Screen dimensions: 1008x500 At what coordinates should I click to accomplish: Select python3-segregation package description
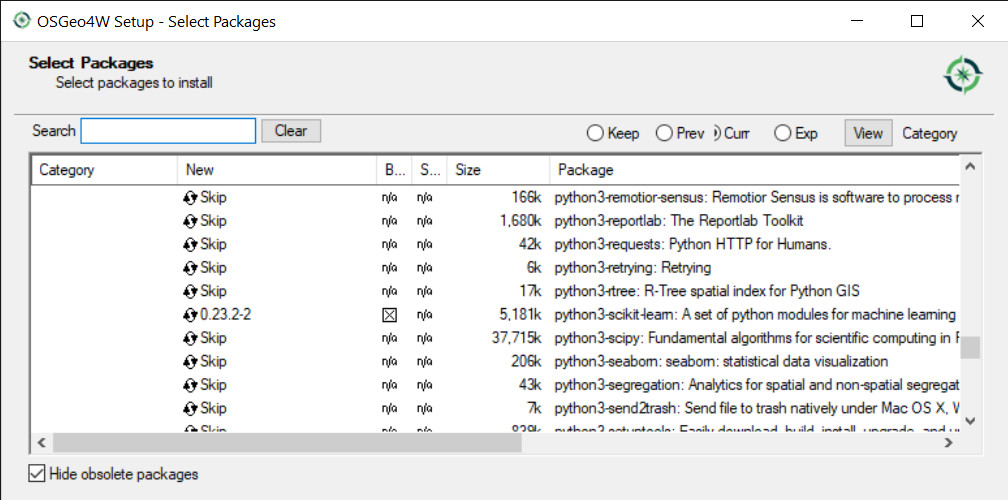pos(757,385)
